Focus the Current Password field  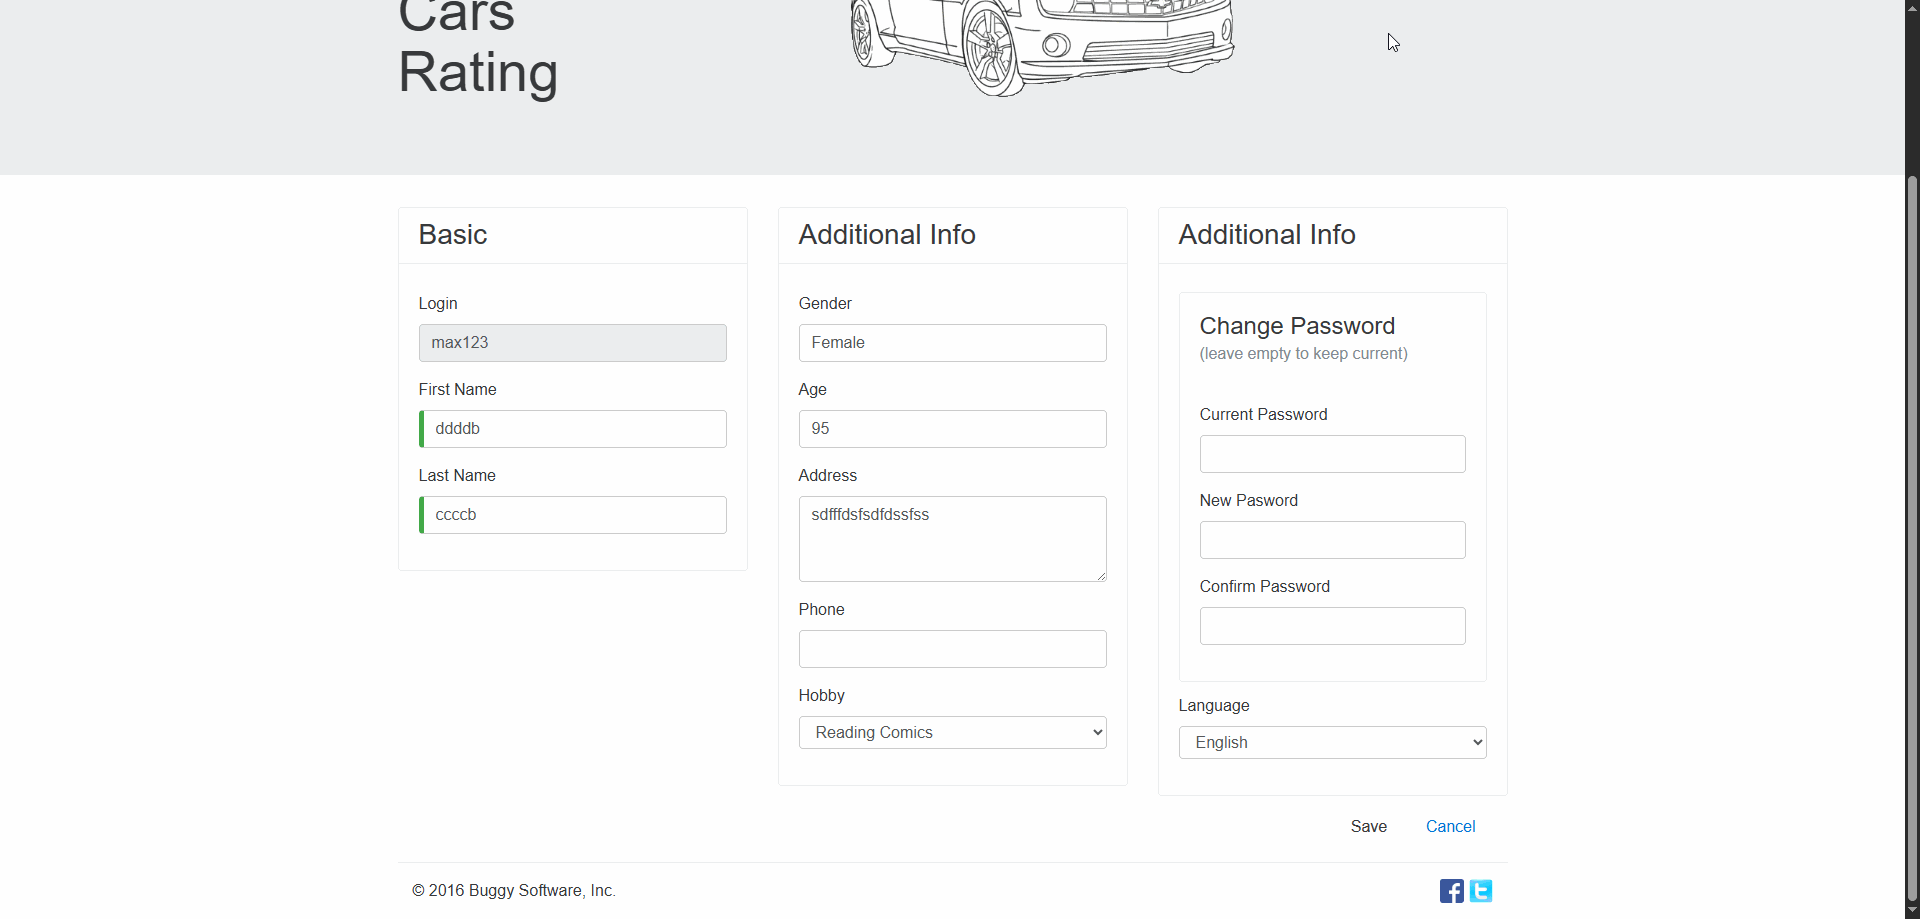(1332, 454)
